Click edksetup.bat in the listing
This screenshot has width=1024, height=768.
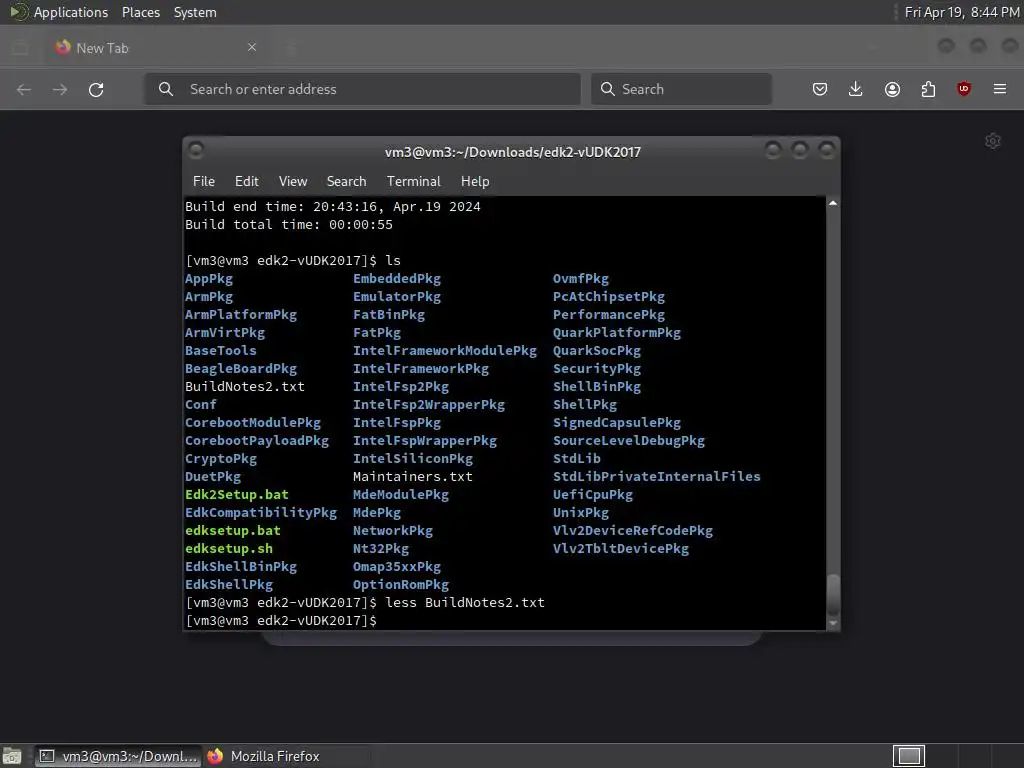(232, 530)
